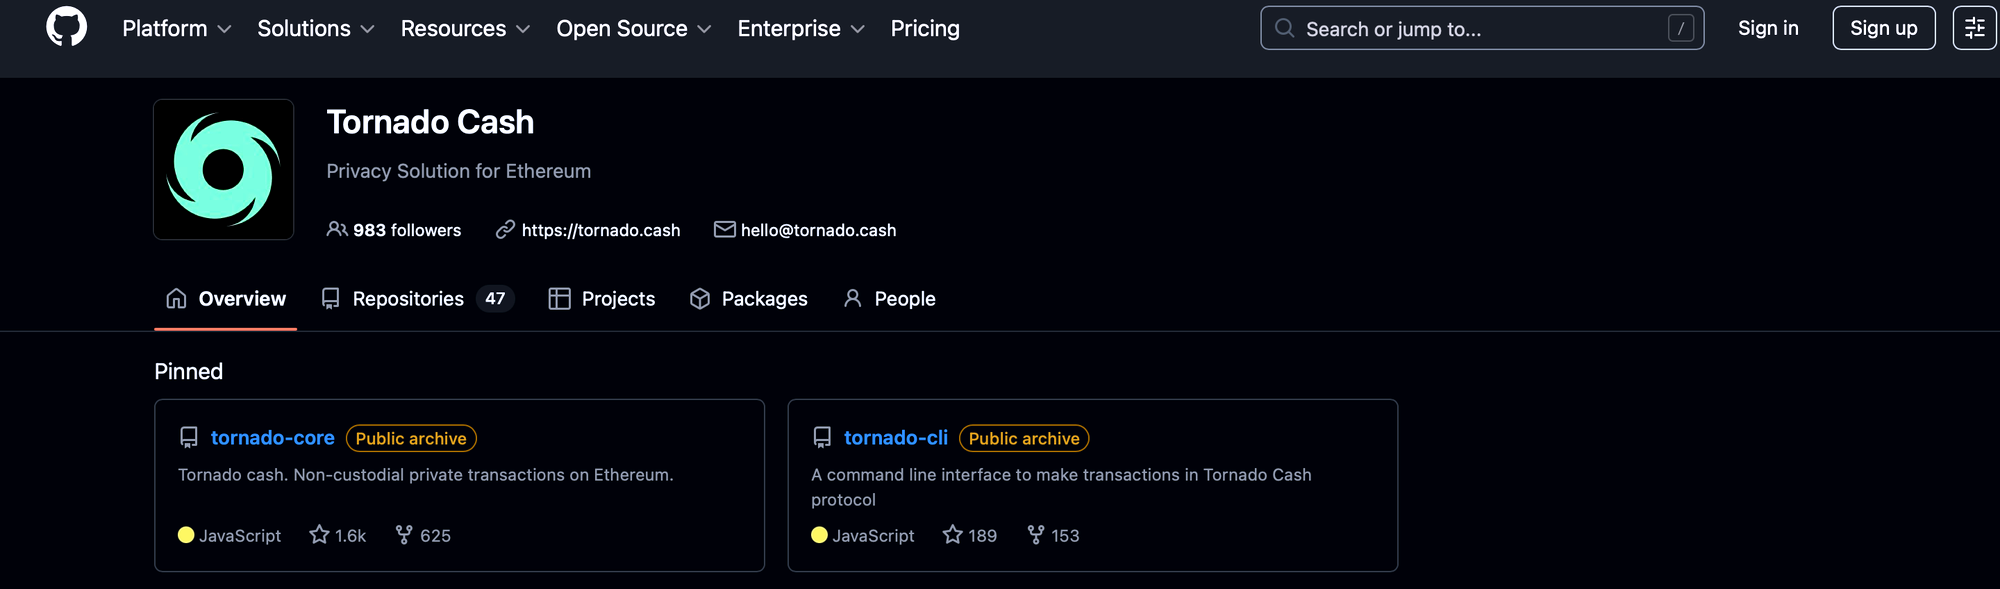Click the fork icon on tornado-cli
Screen dimensions: 2000x589
[x=1036, y=535]
